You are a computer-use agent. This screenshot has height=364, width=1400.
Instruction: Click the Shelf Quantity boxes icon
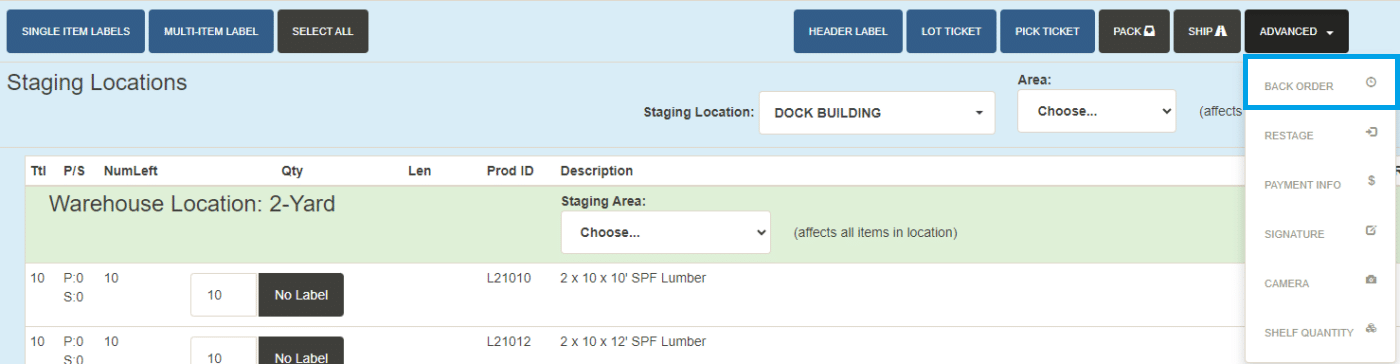point(1371,328)
